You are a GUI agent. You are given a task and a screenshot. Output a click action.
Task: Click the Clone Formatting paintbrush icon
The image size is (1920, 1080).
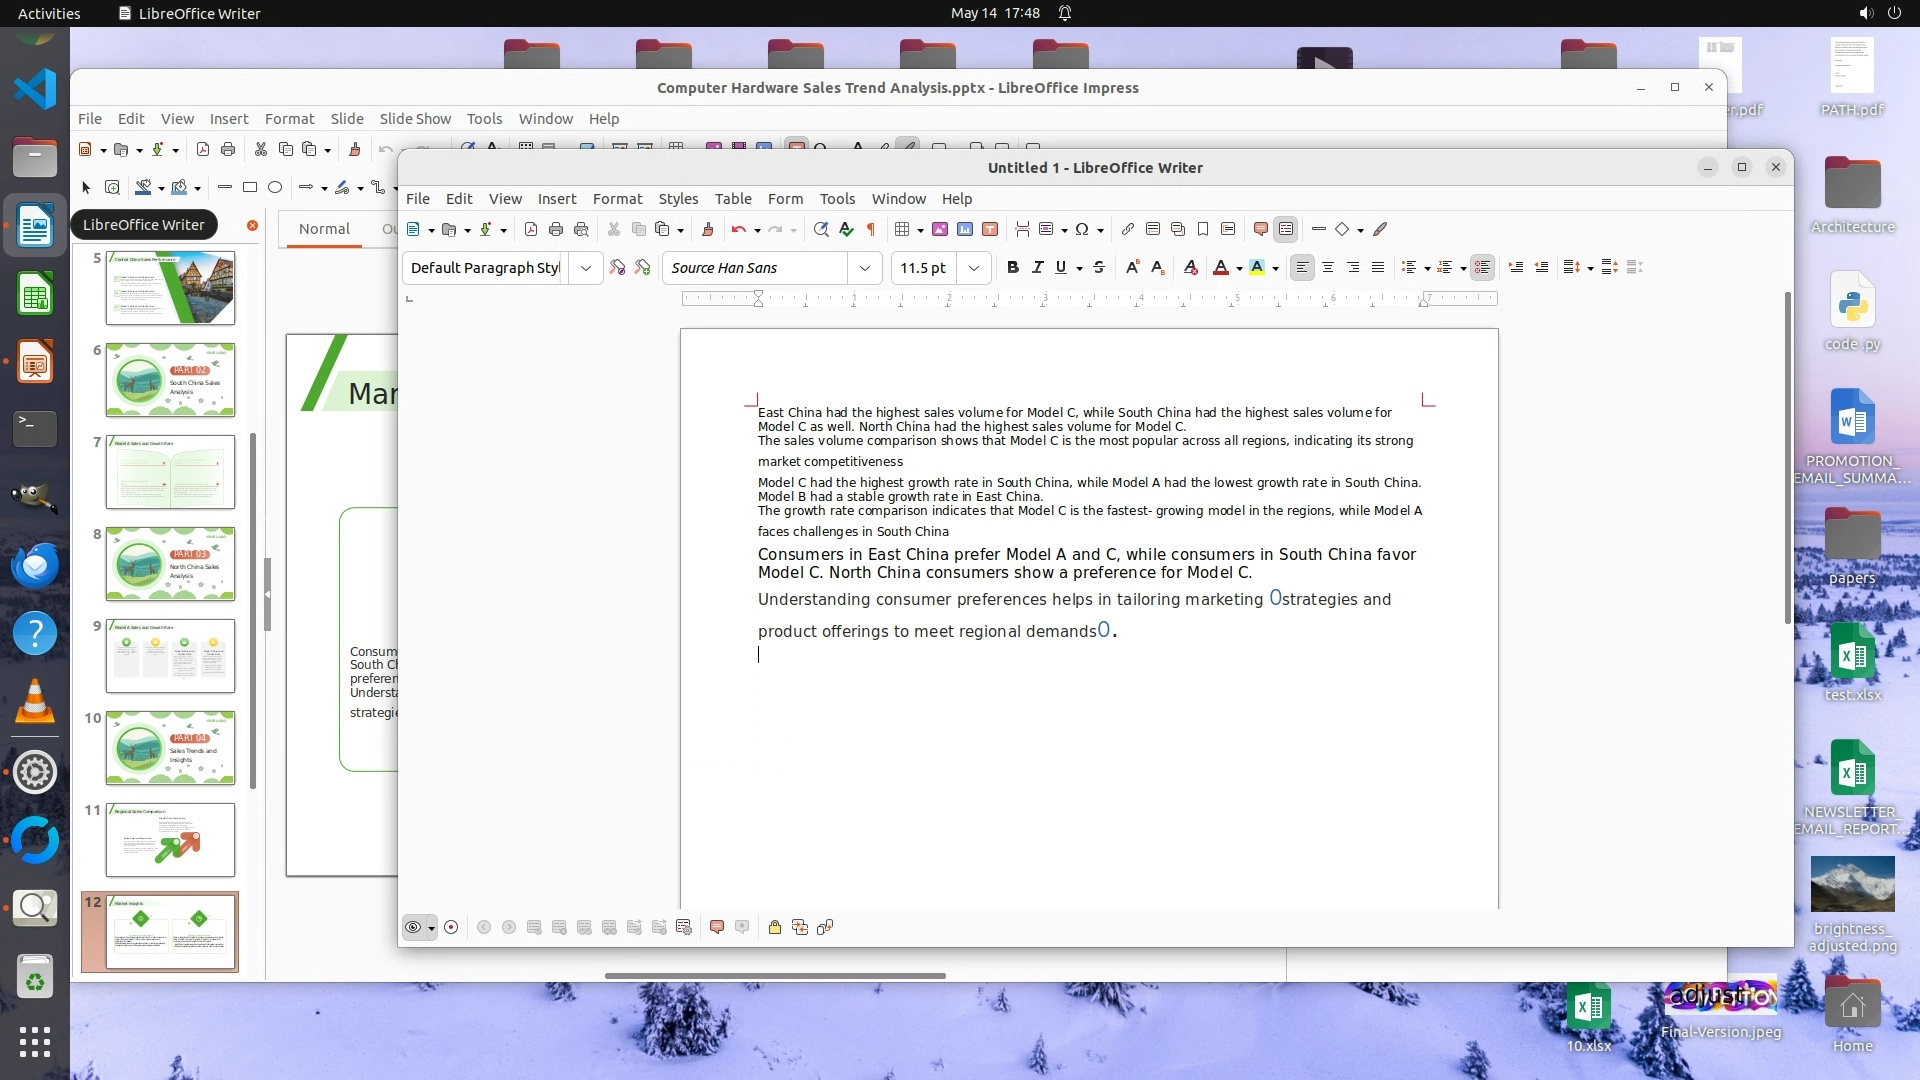[x=707, y=229]
